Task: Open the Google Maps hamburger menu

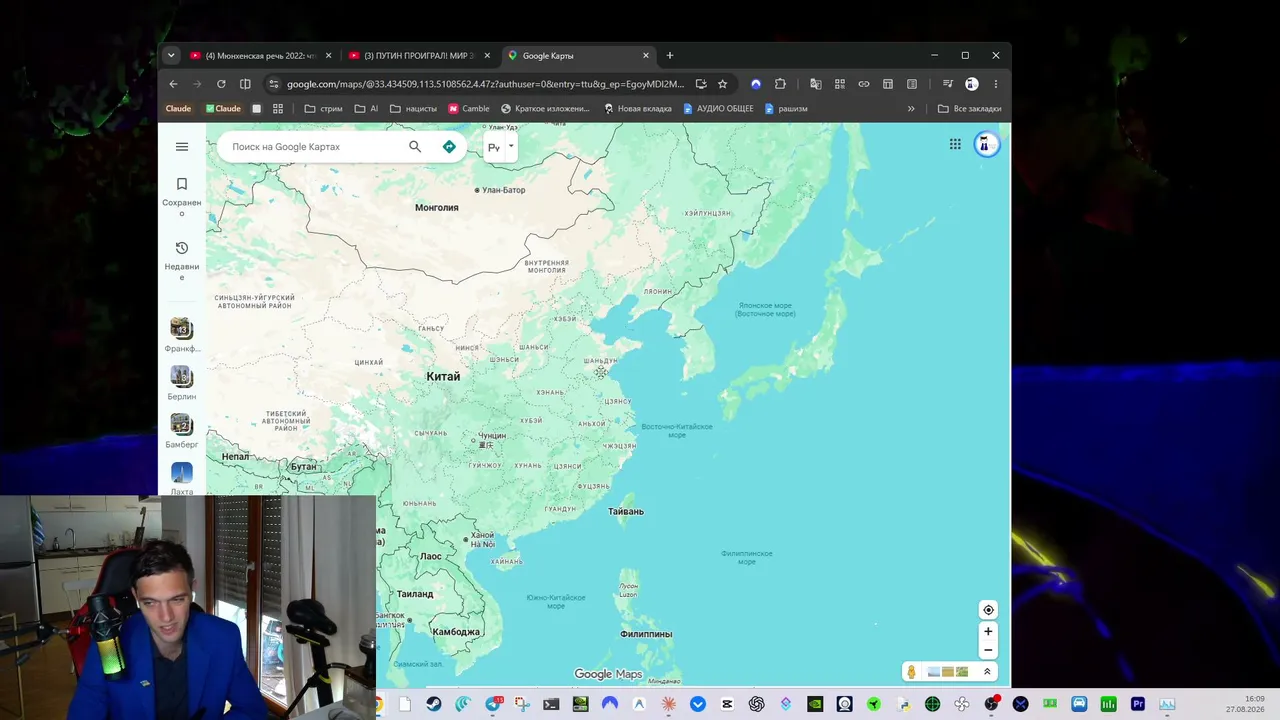Action: point(182,147)
